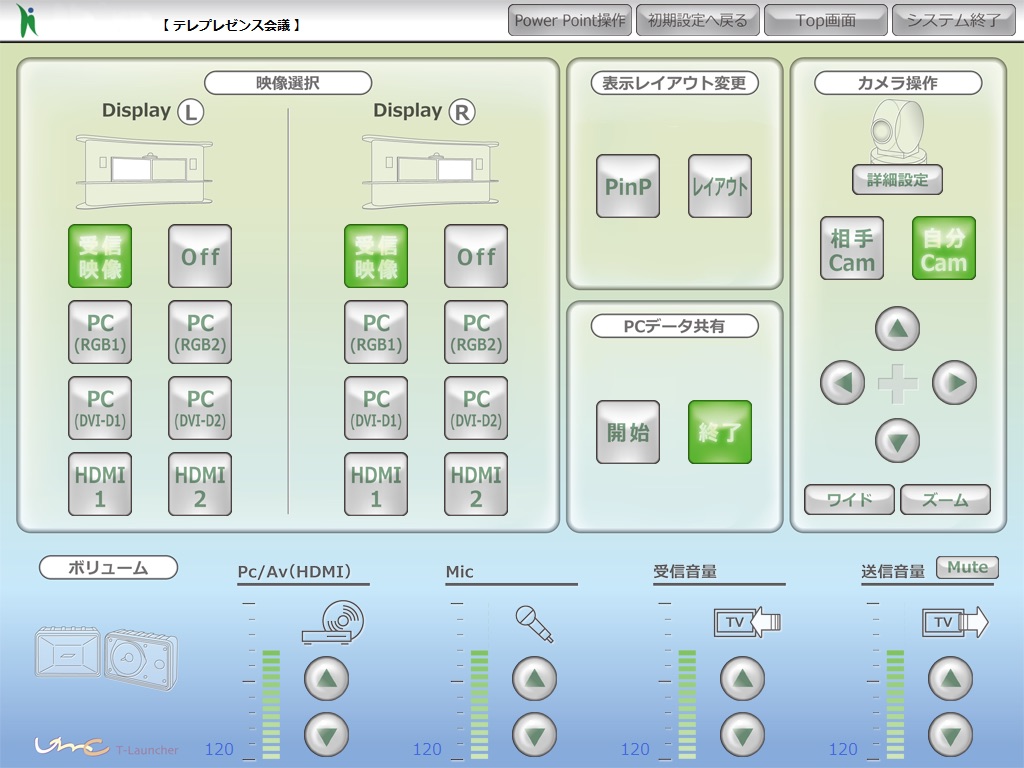Raise Mic volume with up arrow
Screen dimensions: 1024x768
534,680
